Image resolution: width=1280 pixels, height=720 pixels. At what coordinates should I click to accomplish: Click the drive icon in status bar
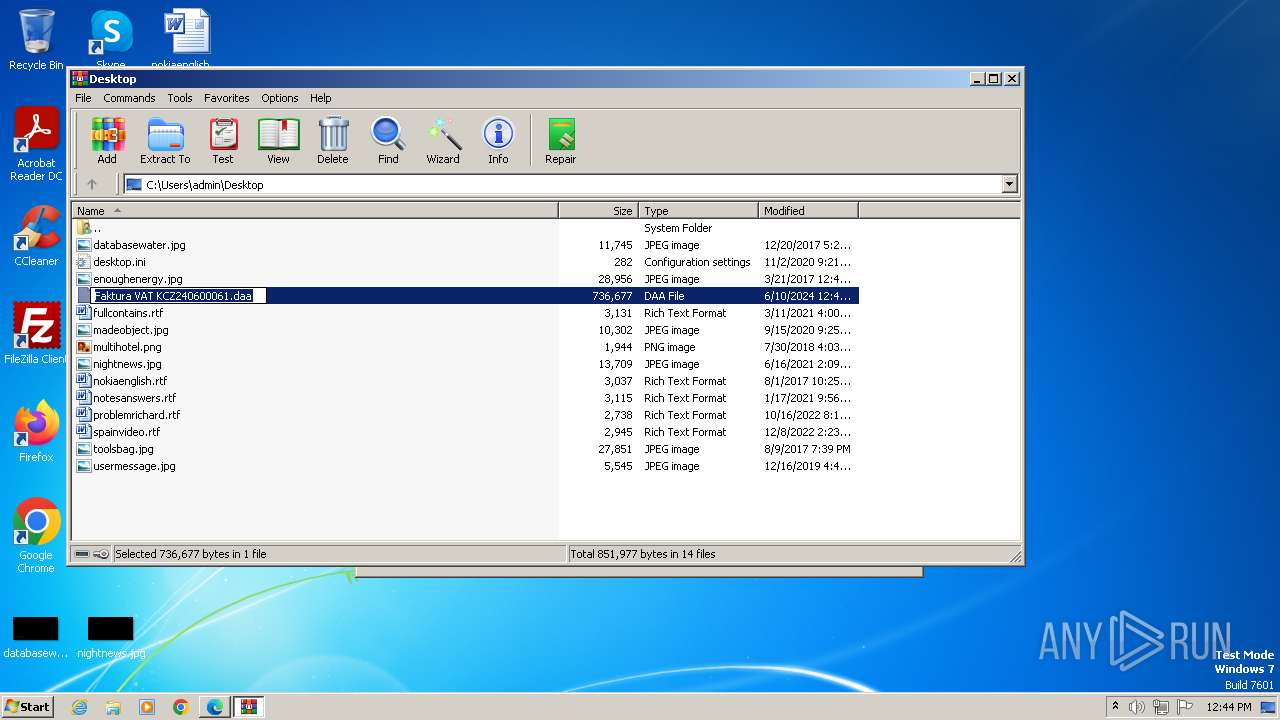[x=82, y=554]
